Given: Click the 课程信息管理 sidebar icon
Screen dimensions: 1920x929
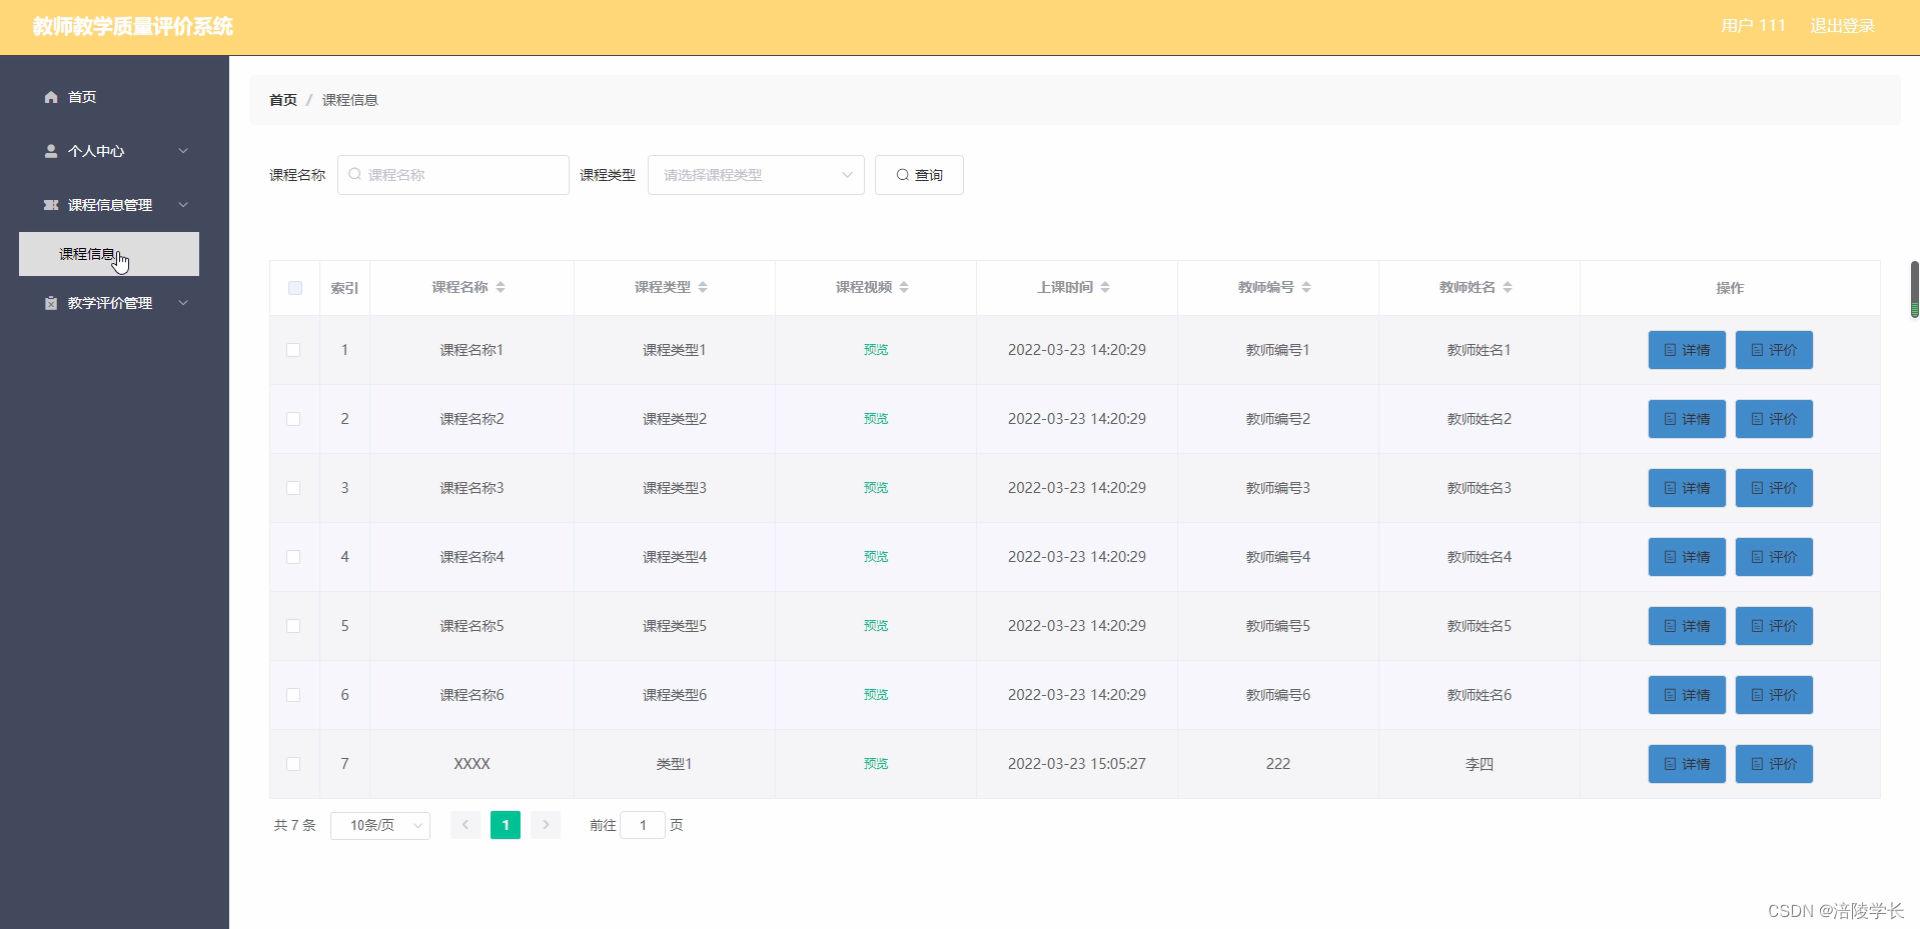Looking at the screenshot, I should pos(50,205).
